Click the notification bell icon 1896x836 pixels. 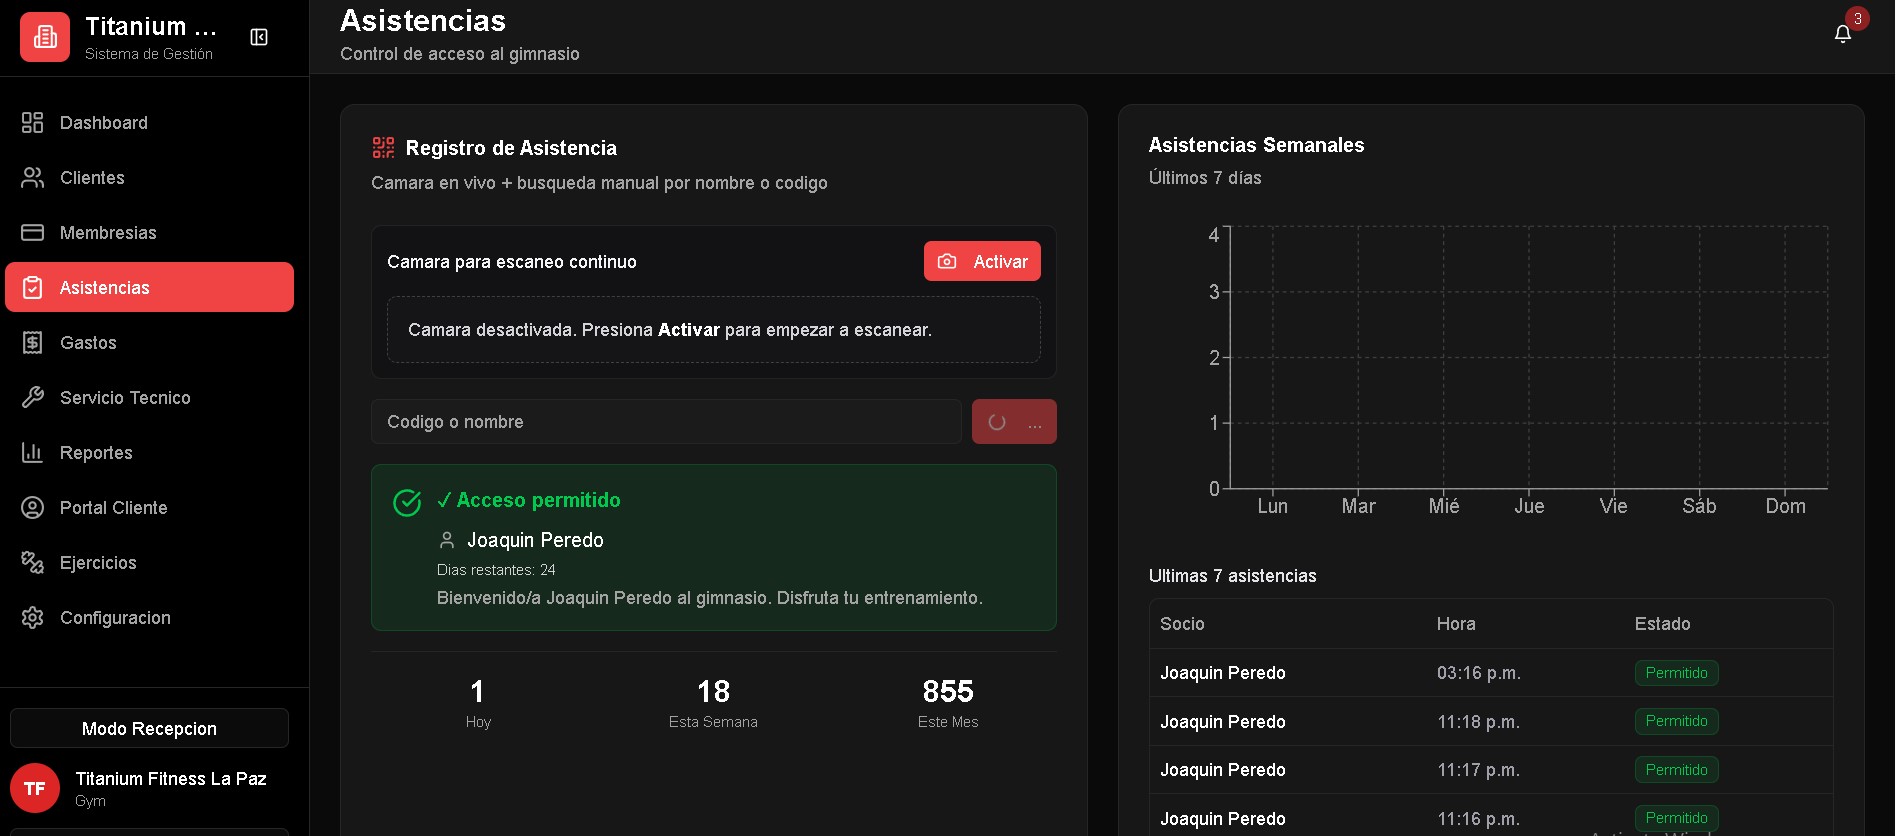pyautogui.click(x=1842, y=35)
